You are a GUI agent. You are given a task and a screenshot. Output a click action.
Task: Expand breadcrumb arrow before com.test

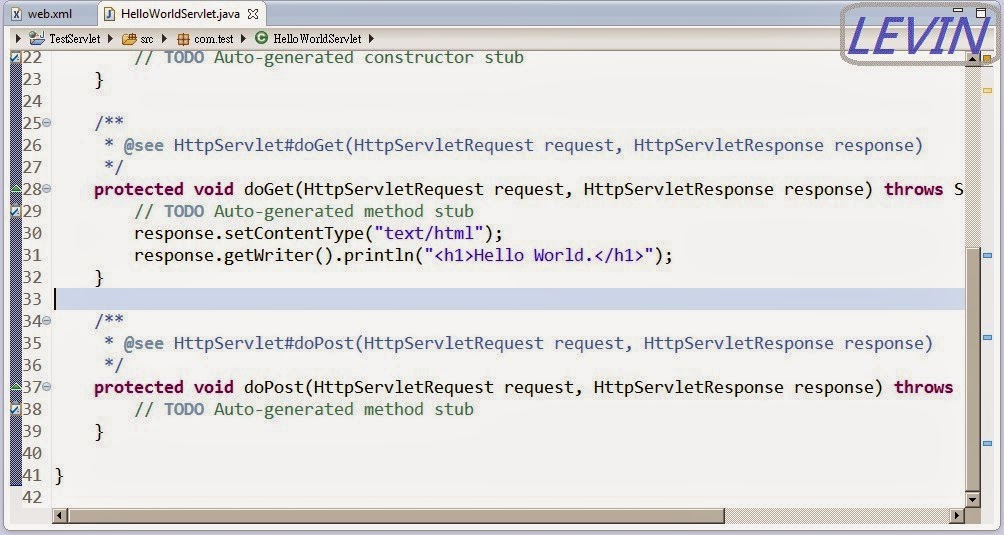point(165,39)
